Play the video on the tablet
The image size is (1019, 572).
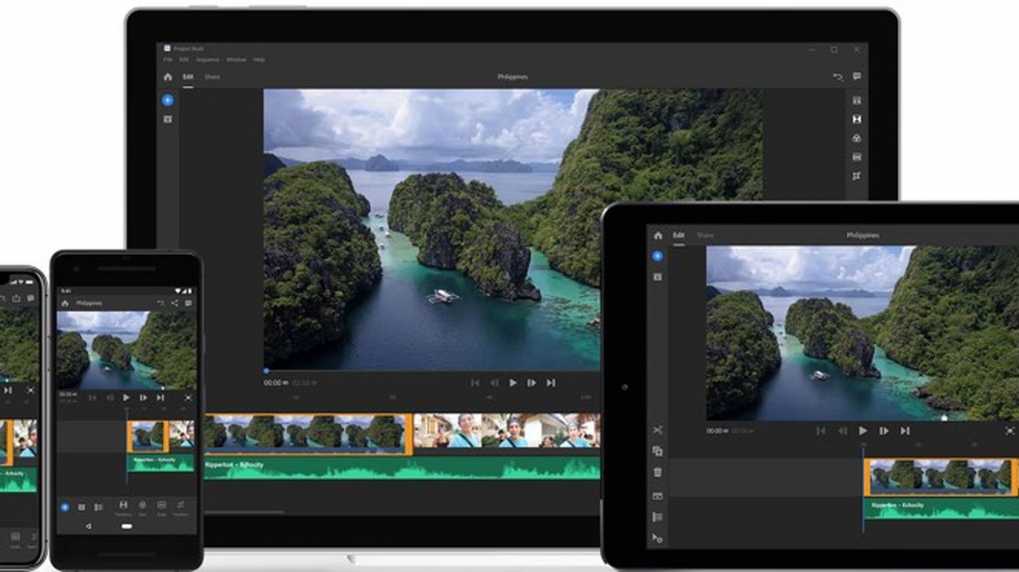[x=863, y=430]
